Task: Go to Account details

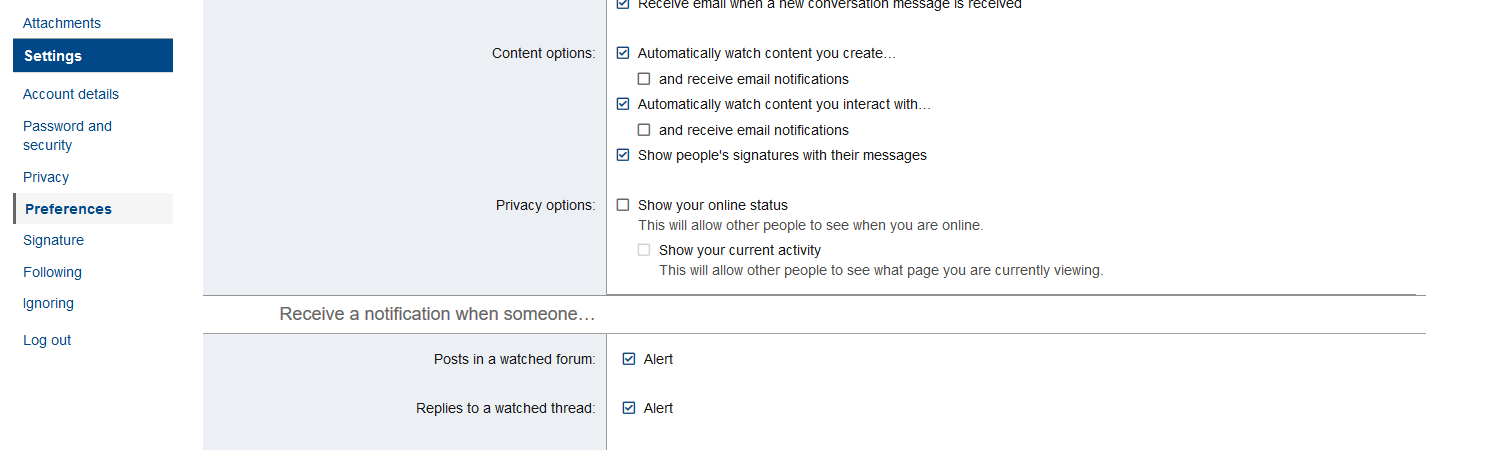Action: click(x=71, y=94)
